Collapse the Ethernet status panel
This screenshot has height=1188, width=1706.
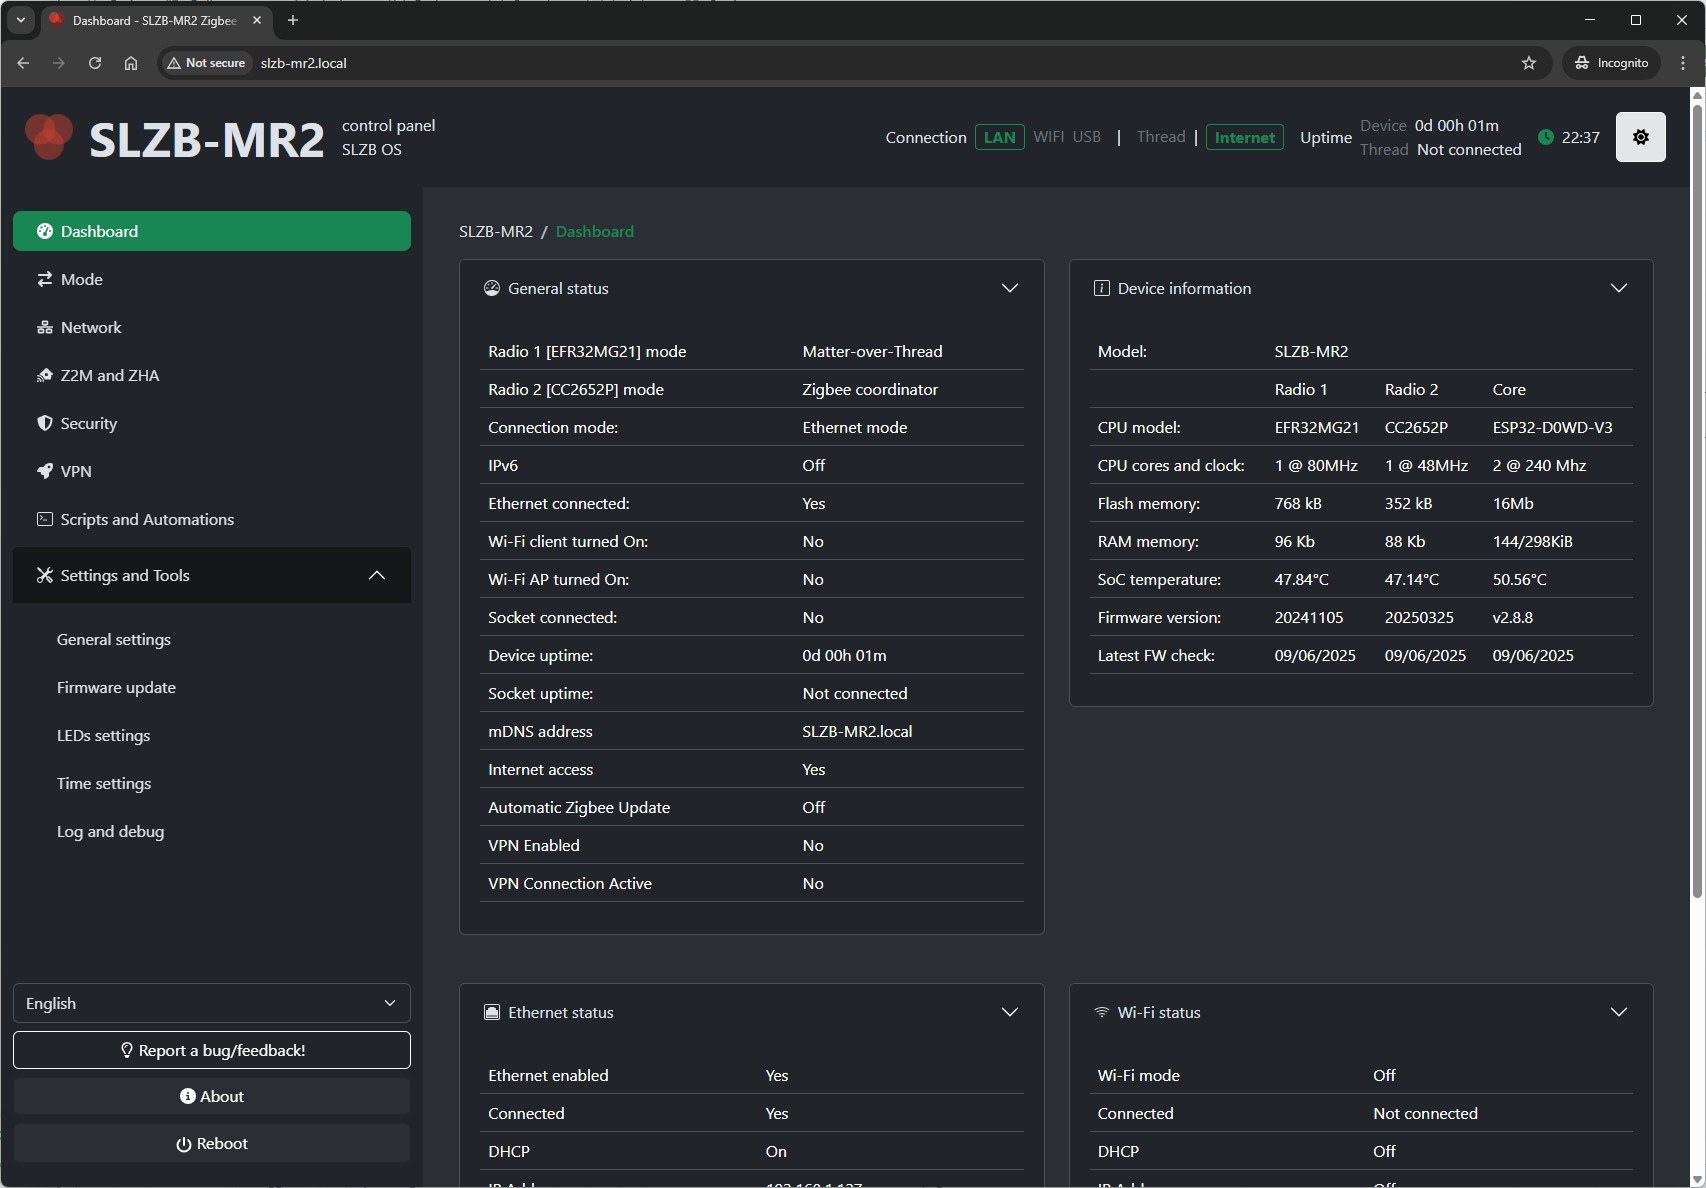pos(1009,1012)
